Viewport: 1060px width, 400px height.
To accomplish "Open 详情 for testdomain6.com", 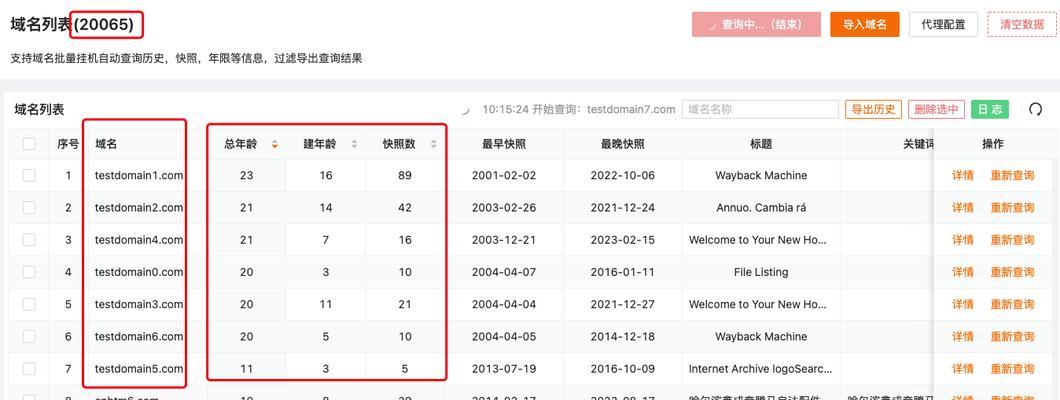I will [963, 337].
